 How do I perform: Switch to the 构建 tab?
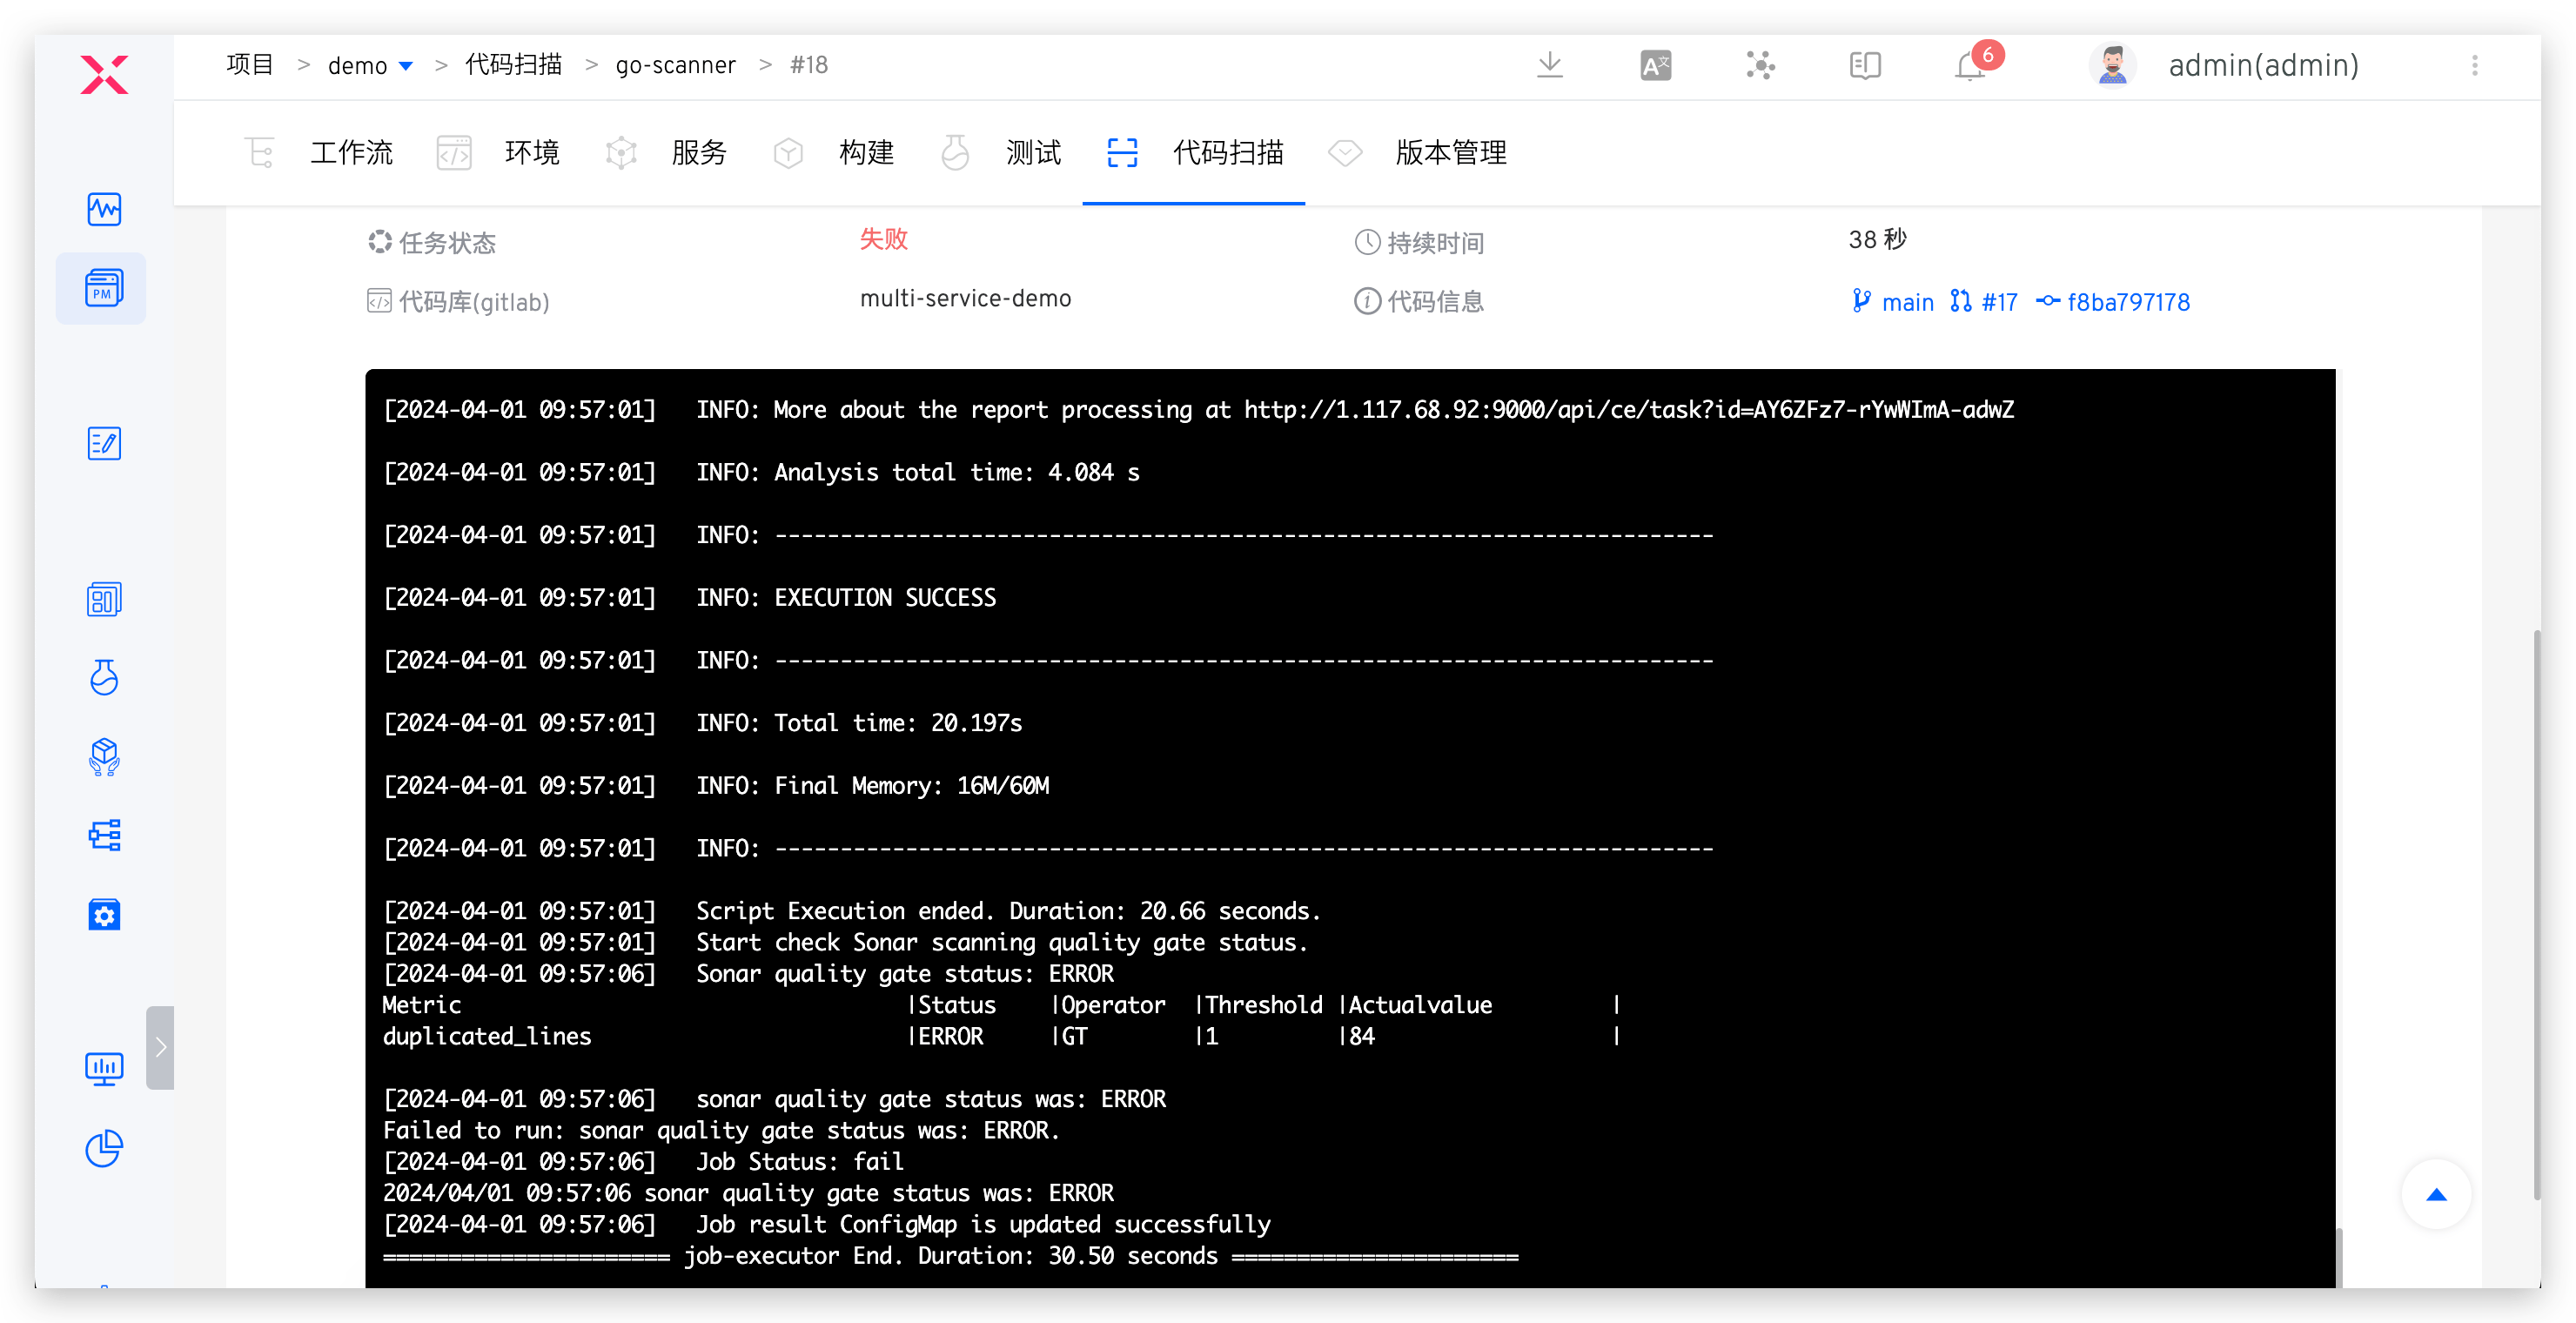(865, 153)
